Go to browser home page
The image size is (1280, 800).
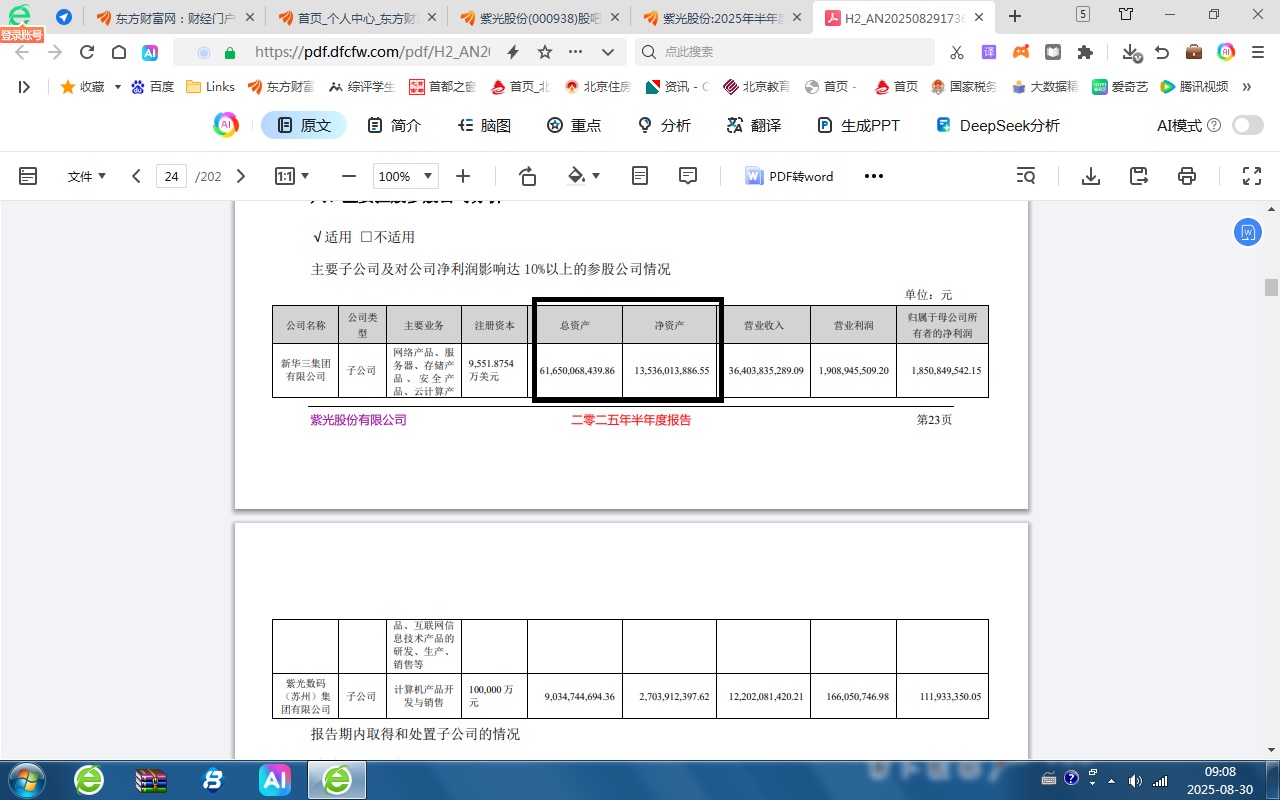119,52
